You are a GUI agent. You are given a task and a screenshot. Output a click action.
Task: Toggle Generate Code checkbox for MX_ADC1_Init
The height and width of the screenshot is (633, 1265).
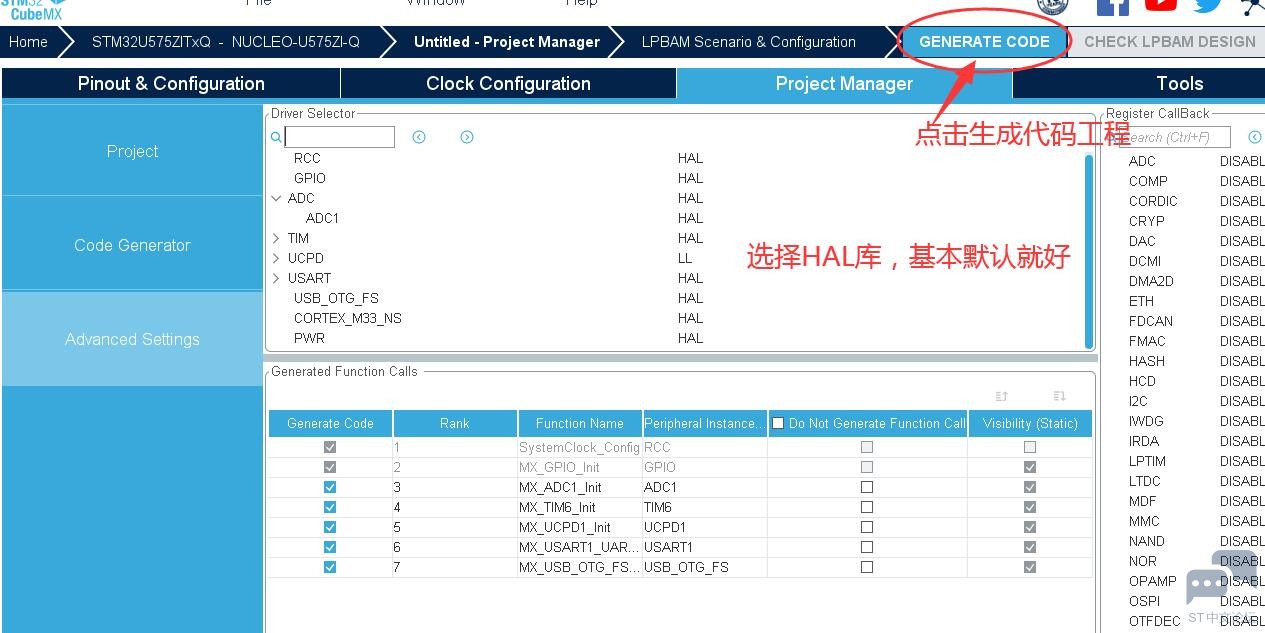click(x=330, y=487)
